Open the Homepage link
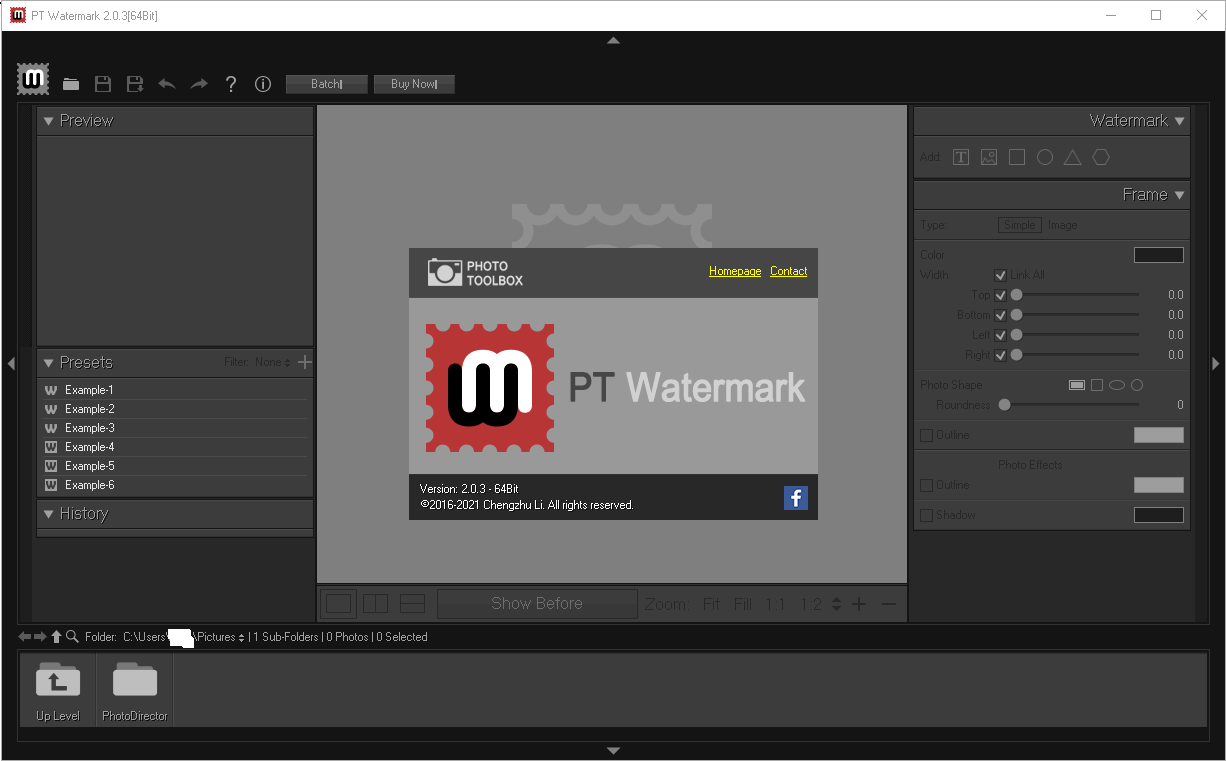The width and height of the screenshot is (1226, 761). (735, 271)
